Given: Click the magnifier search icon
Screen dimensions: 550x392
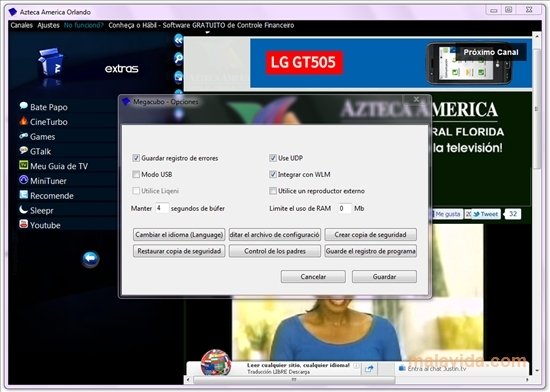Looking at the screenshot, I should coord(179,58).
